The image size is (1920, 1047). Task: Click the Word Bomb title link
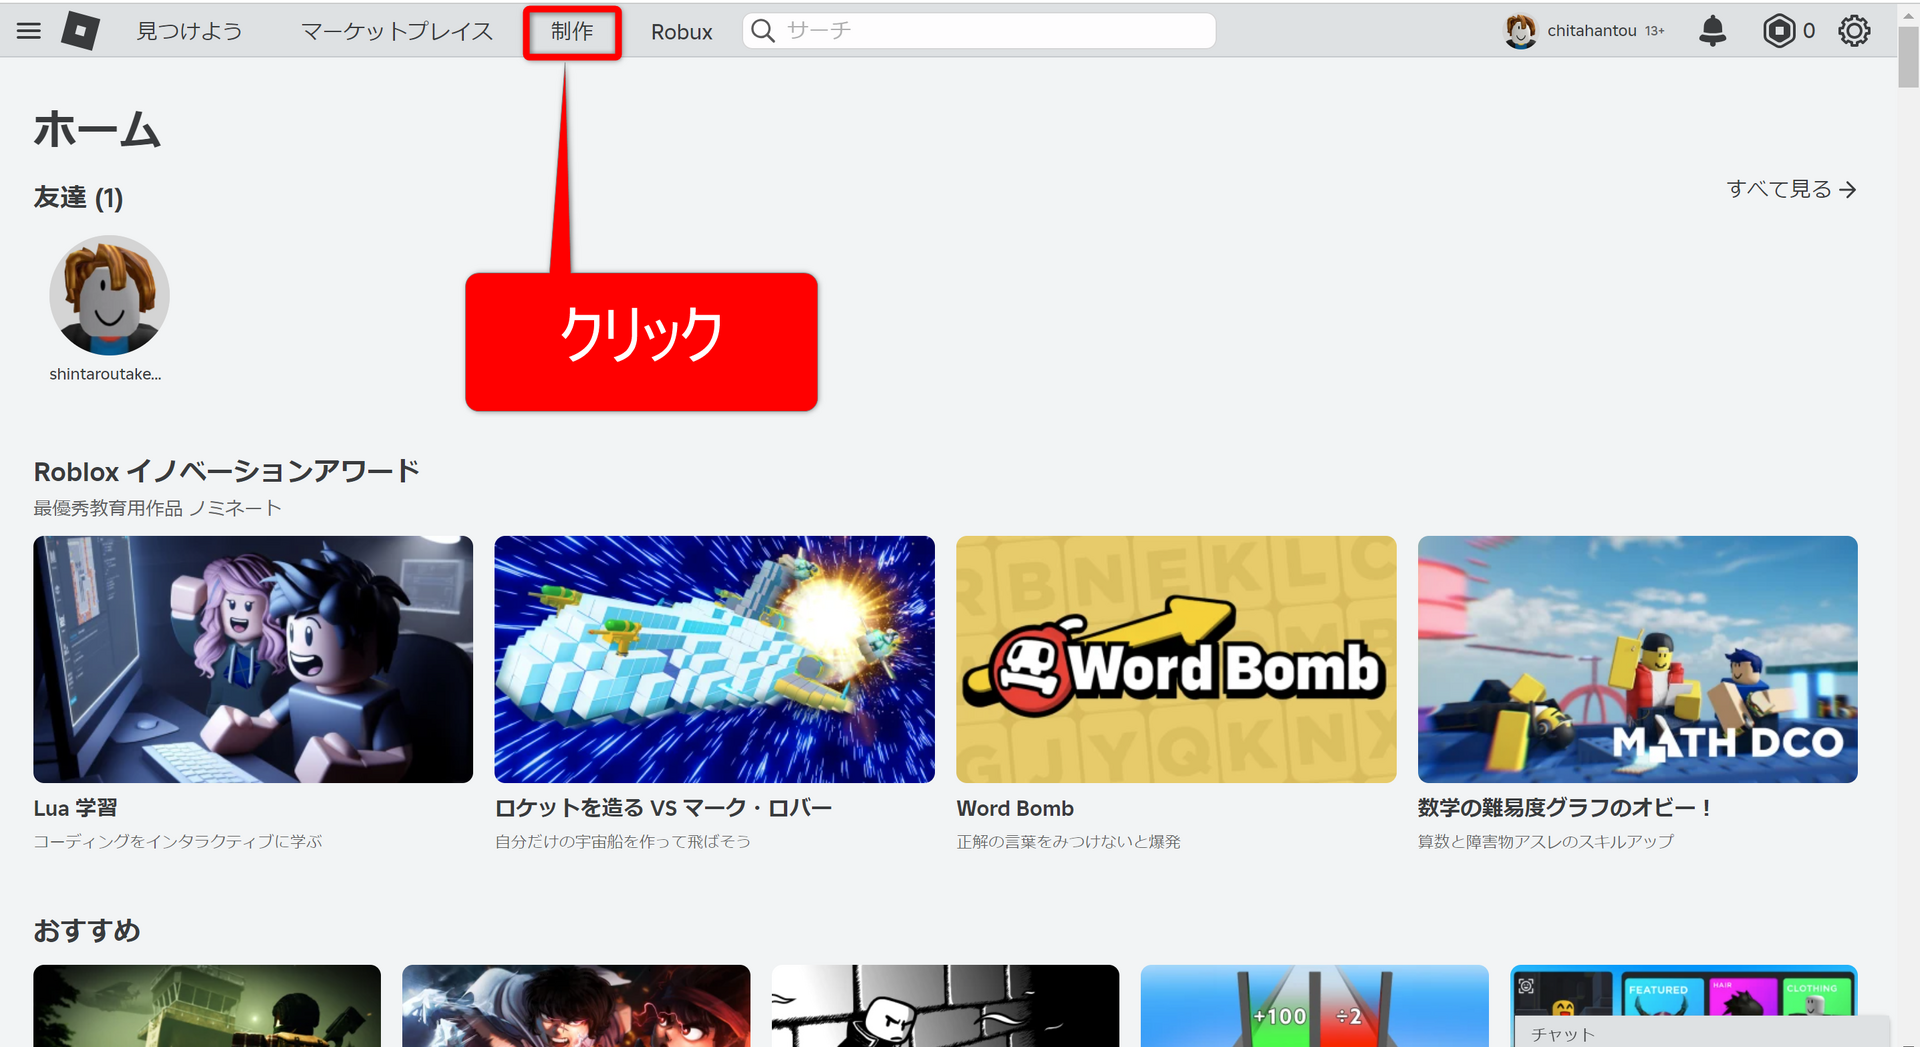(1014, 808)
